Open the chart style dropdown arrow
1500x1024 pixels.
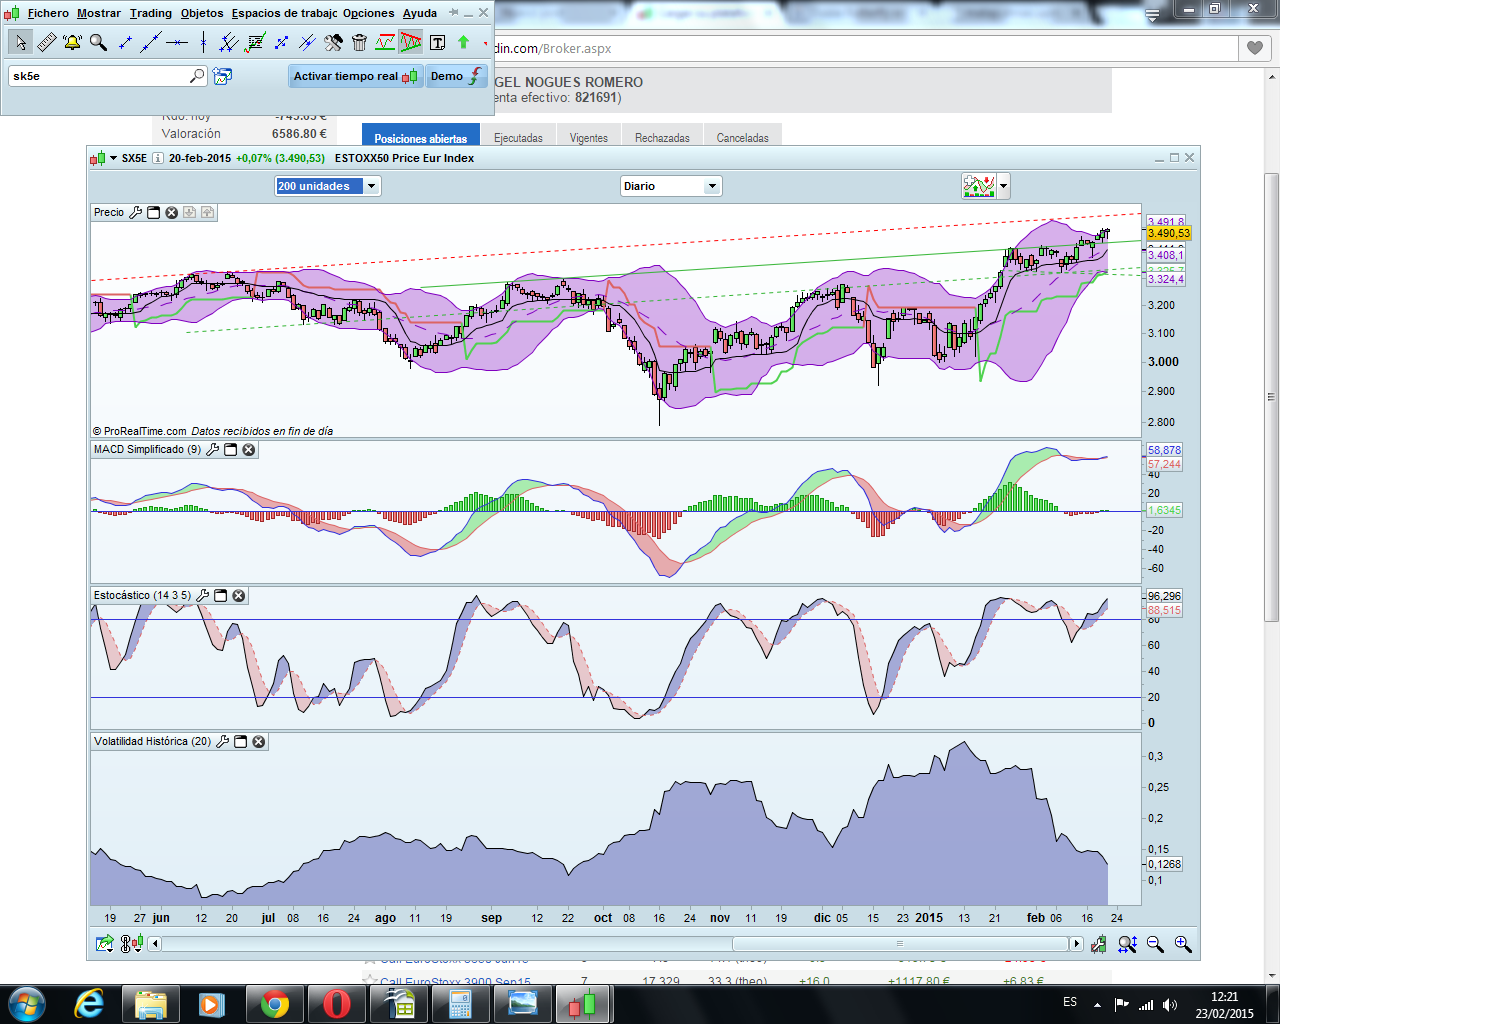pos(1003,186)
